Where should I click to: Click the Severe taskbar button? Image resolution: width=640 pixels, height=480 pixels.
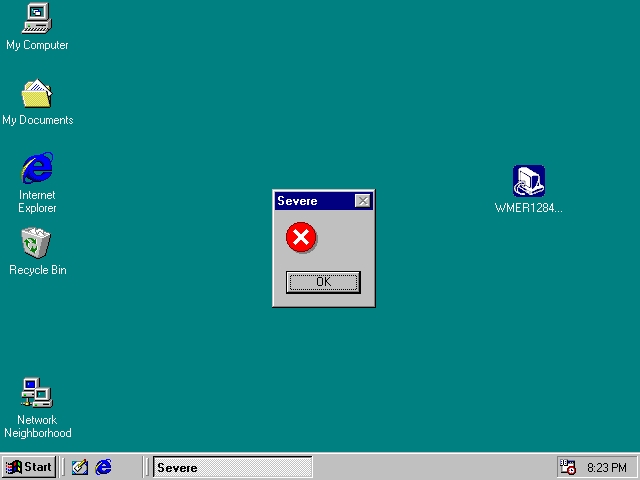click(x=232, y=467)
